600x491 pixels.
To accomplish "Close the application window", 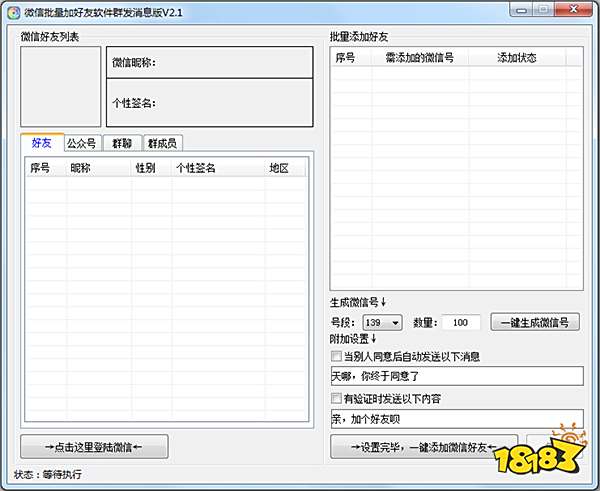I will point(573,10).
